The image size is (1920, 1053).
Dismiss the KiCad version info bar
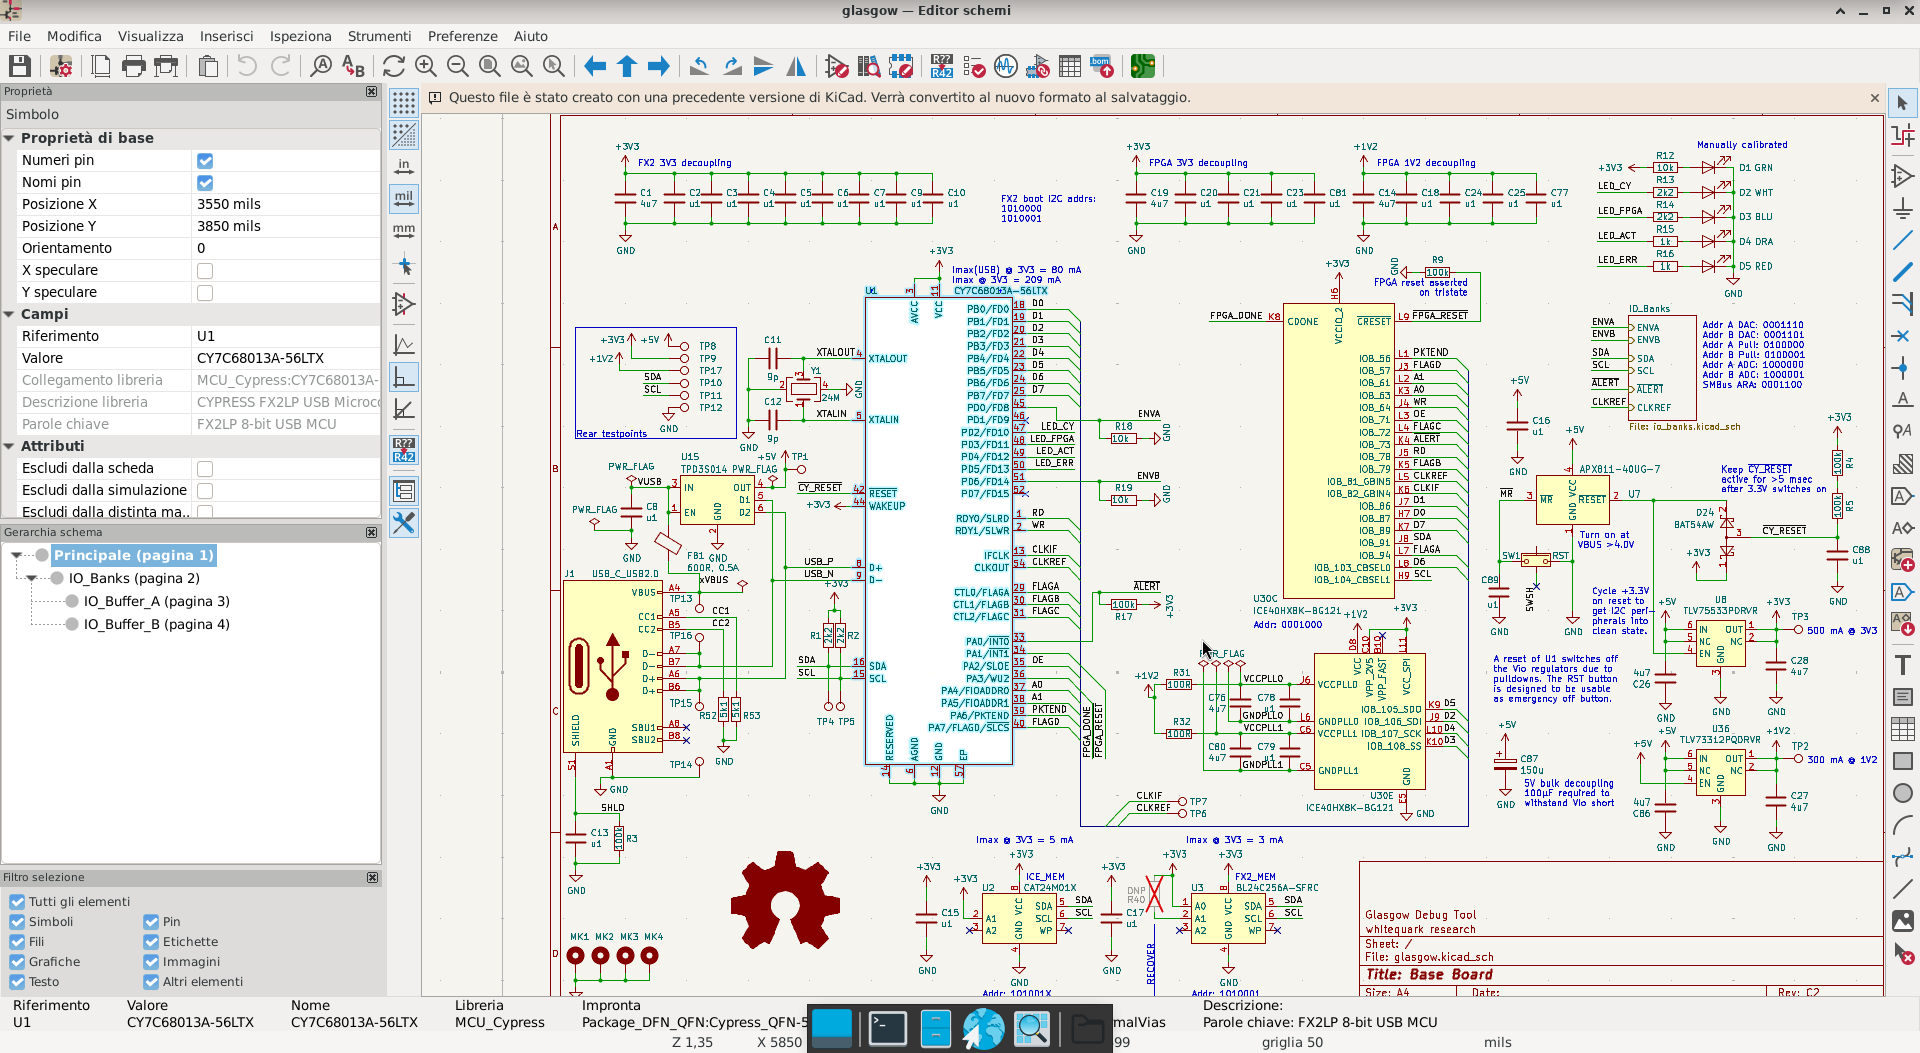1874,98
